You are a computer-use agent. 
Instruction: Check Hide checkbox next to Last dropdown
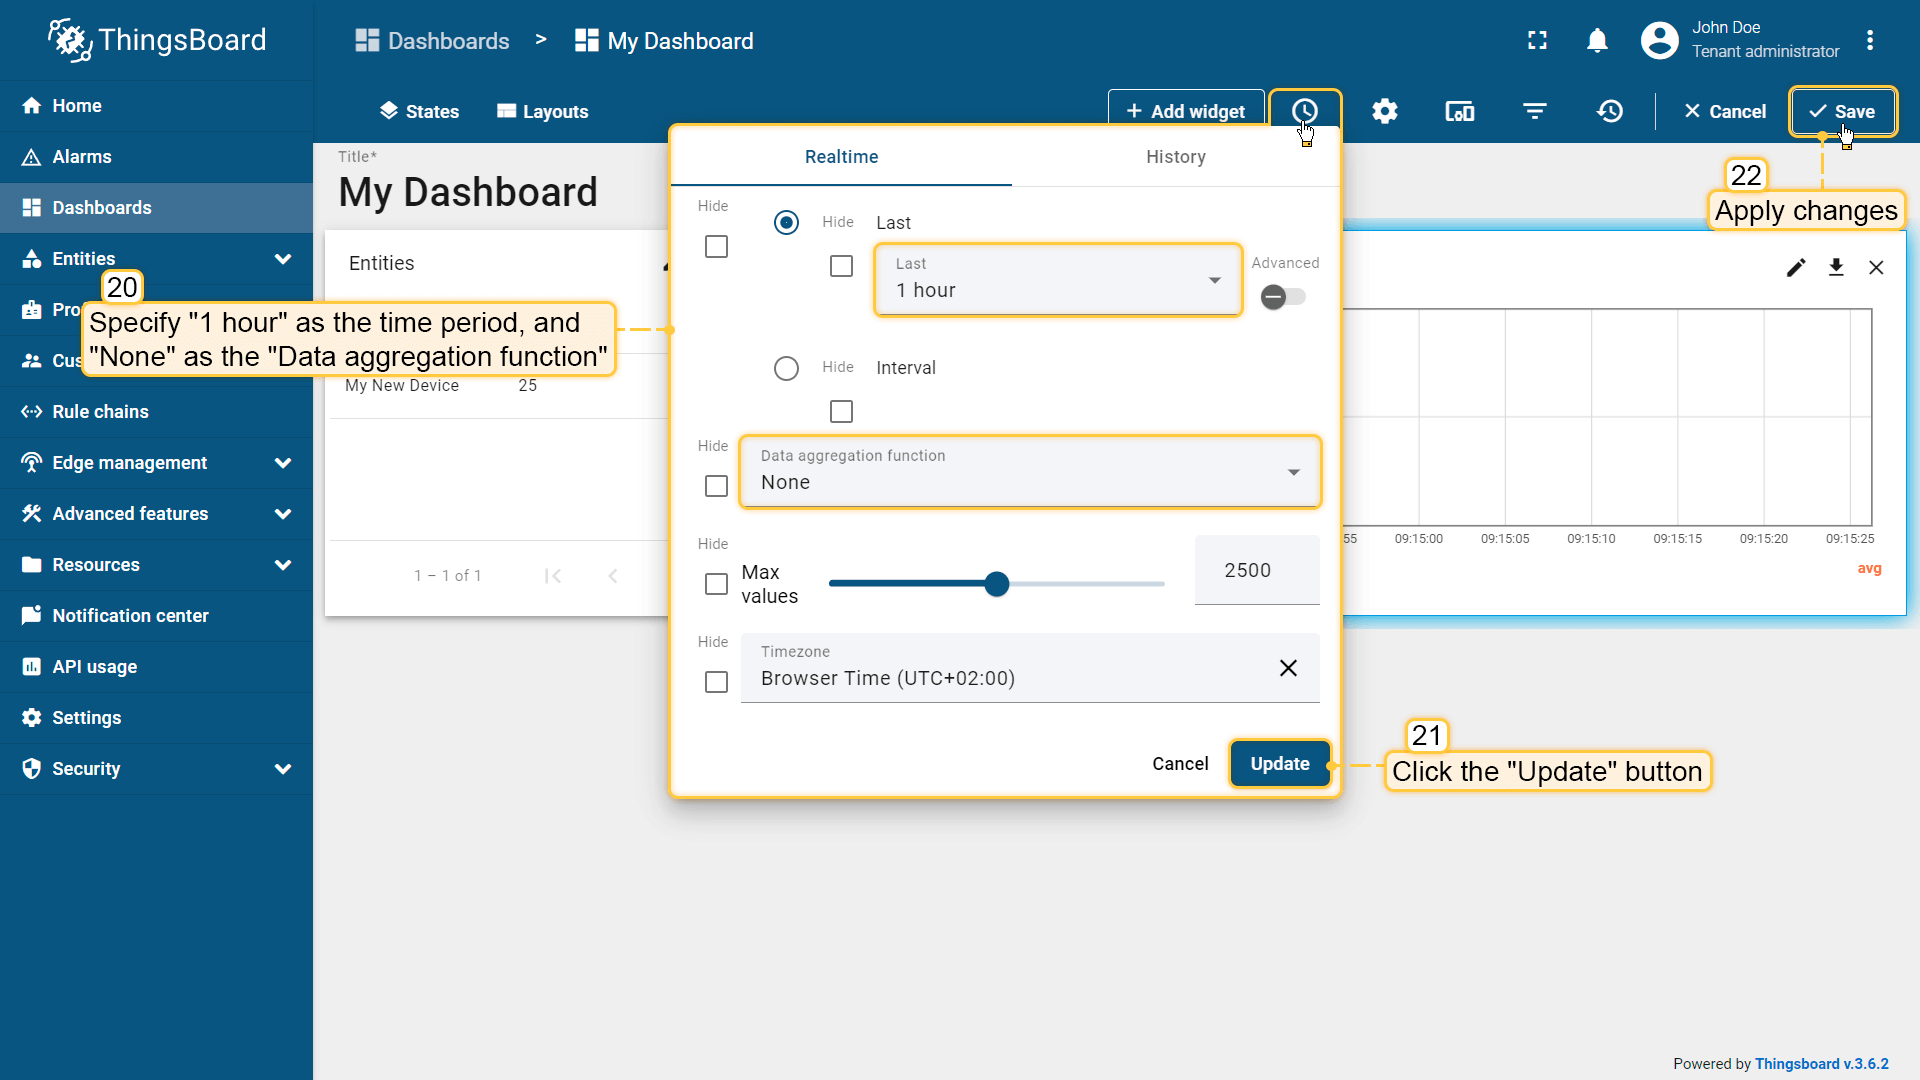[841, 266]
